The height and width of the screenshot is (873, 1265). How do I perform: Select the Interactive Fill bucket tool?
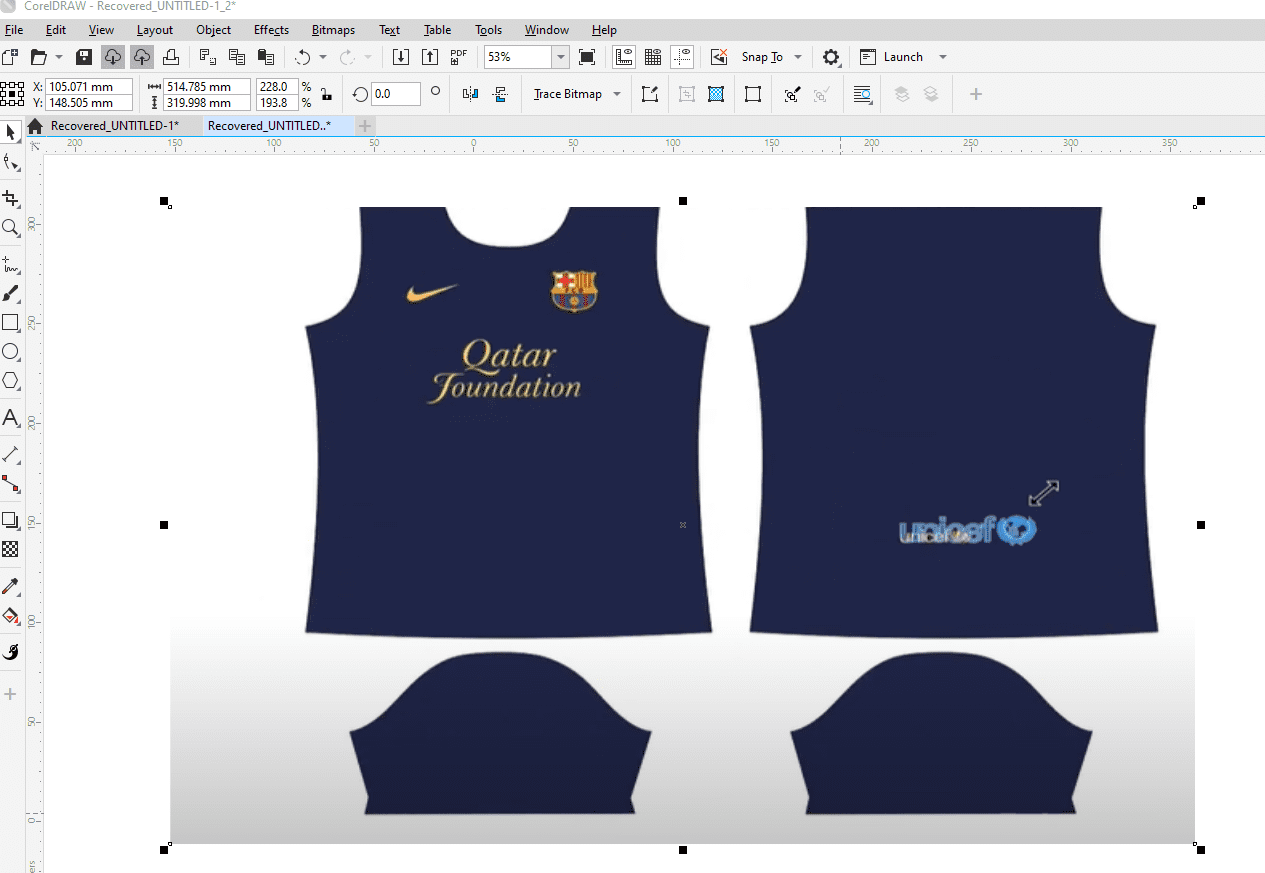click(x=11, y=615)
